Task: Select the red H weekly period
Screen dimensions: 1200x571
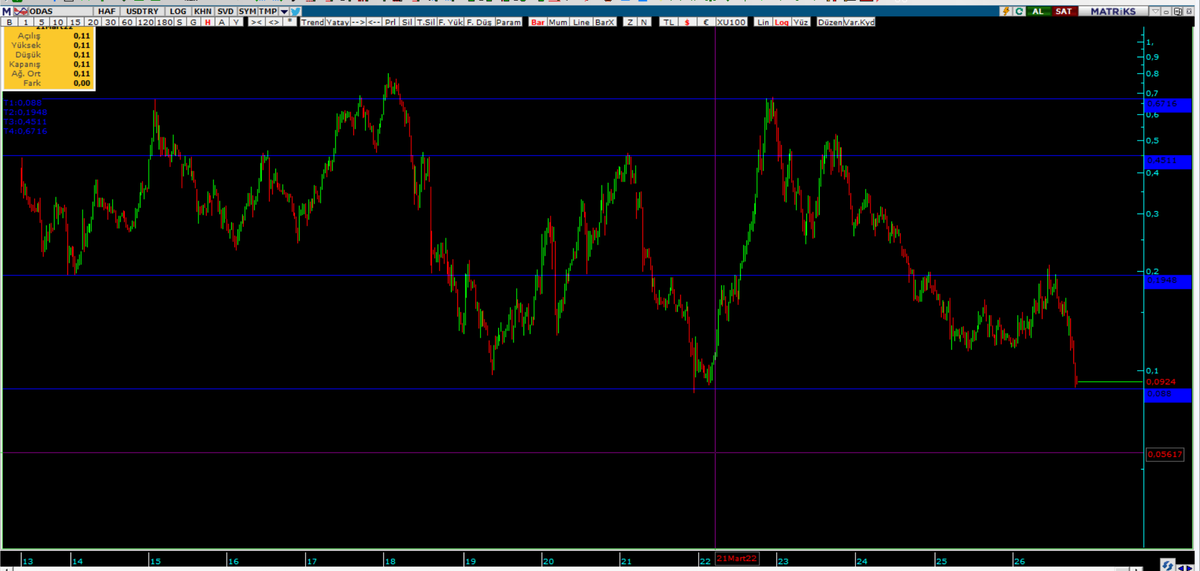Action: point(207,22)
